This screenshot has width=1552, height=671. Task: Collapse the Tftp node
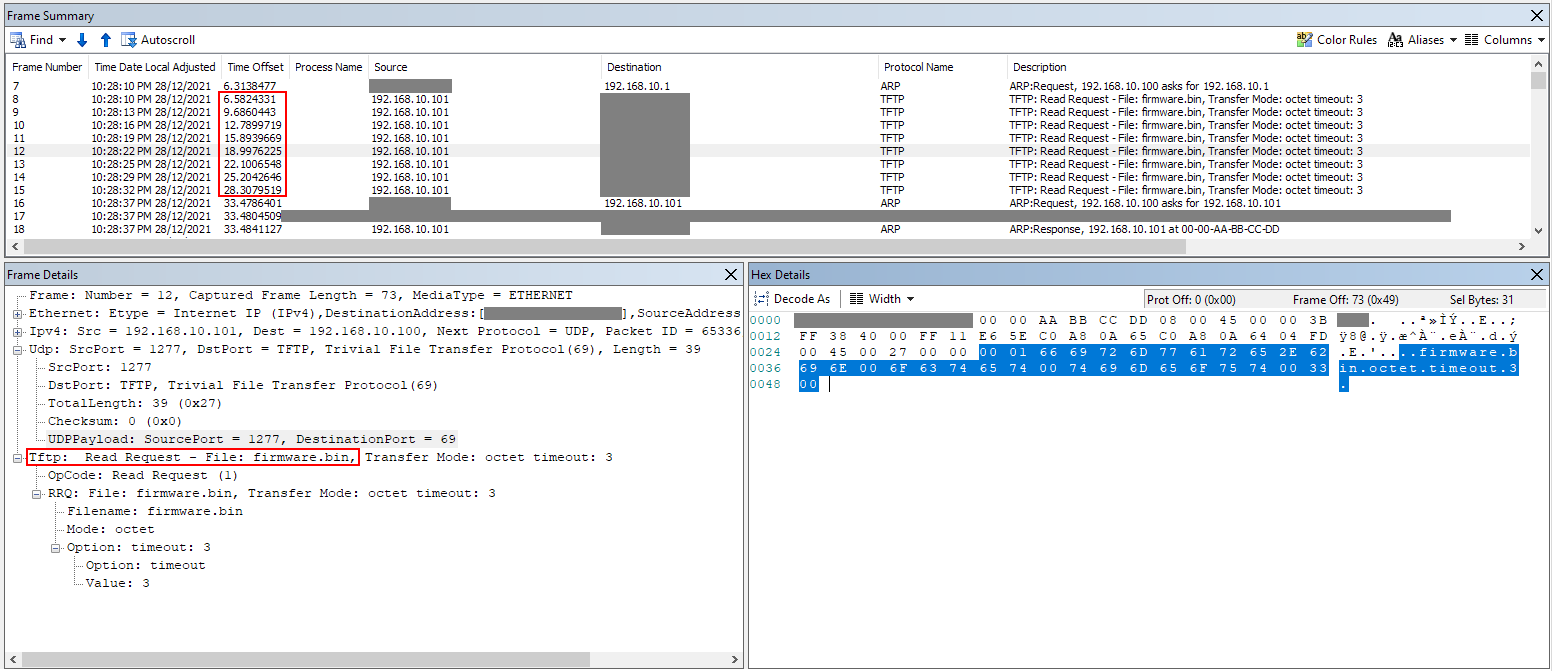click(x=18, y=458)
